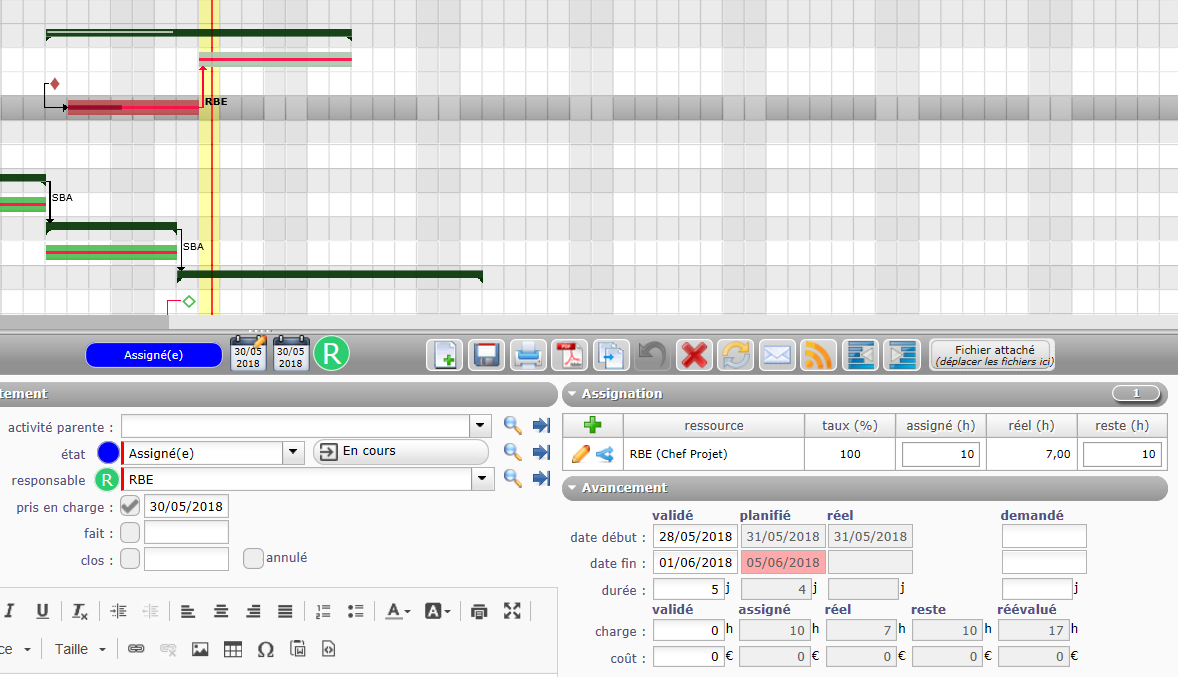Toggle the 'pris en charge' checkbox
The width and height of the screenshot is (1178, 677).
click(130, 506)
